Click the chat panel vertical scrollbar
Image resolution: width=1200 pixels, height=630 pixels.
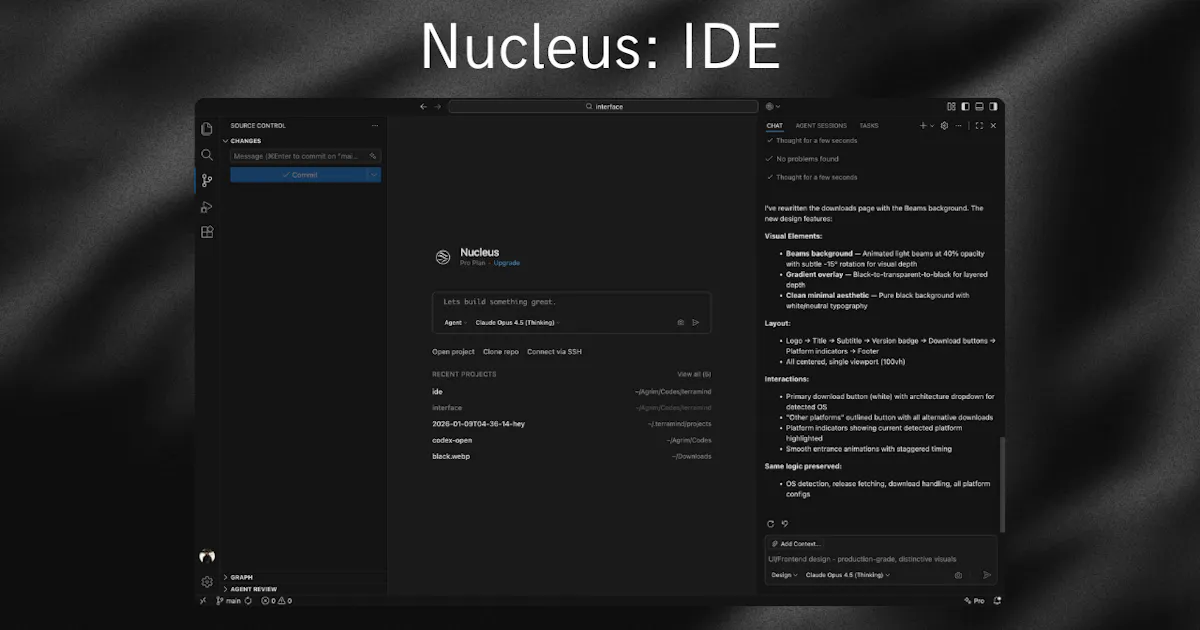tap(1002, 484)
